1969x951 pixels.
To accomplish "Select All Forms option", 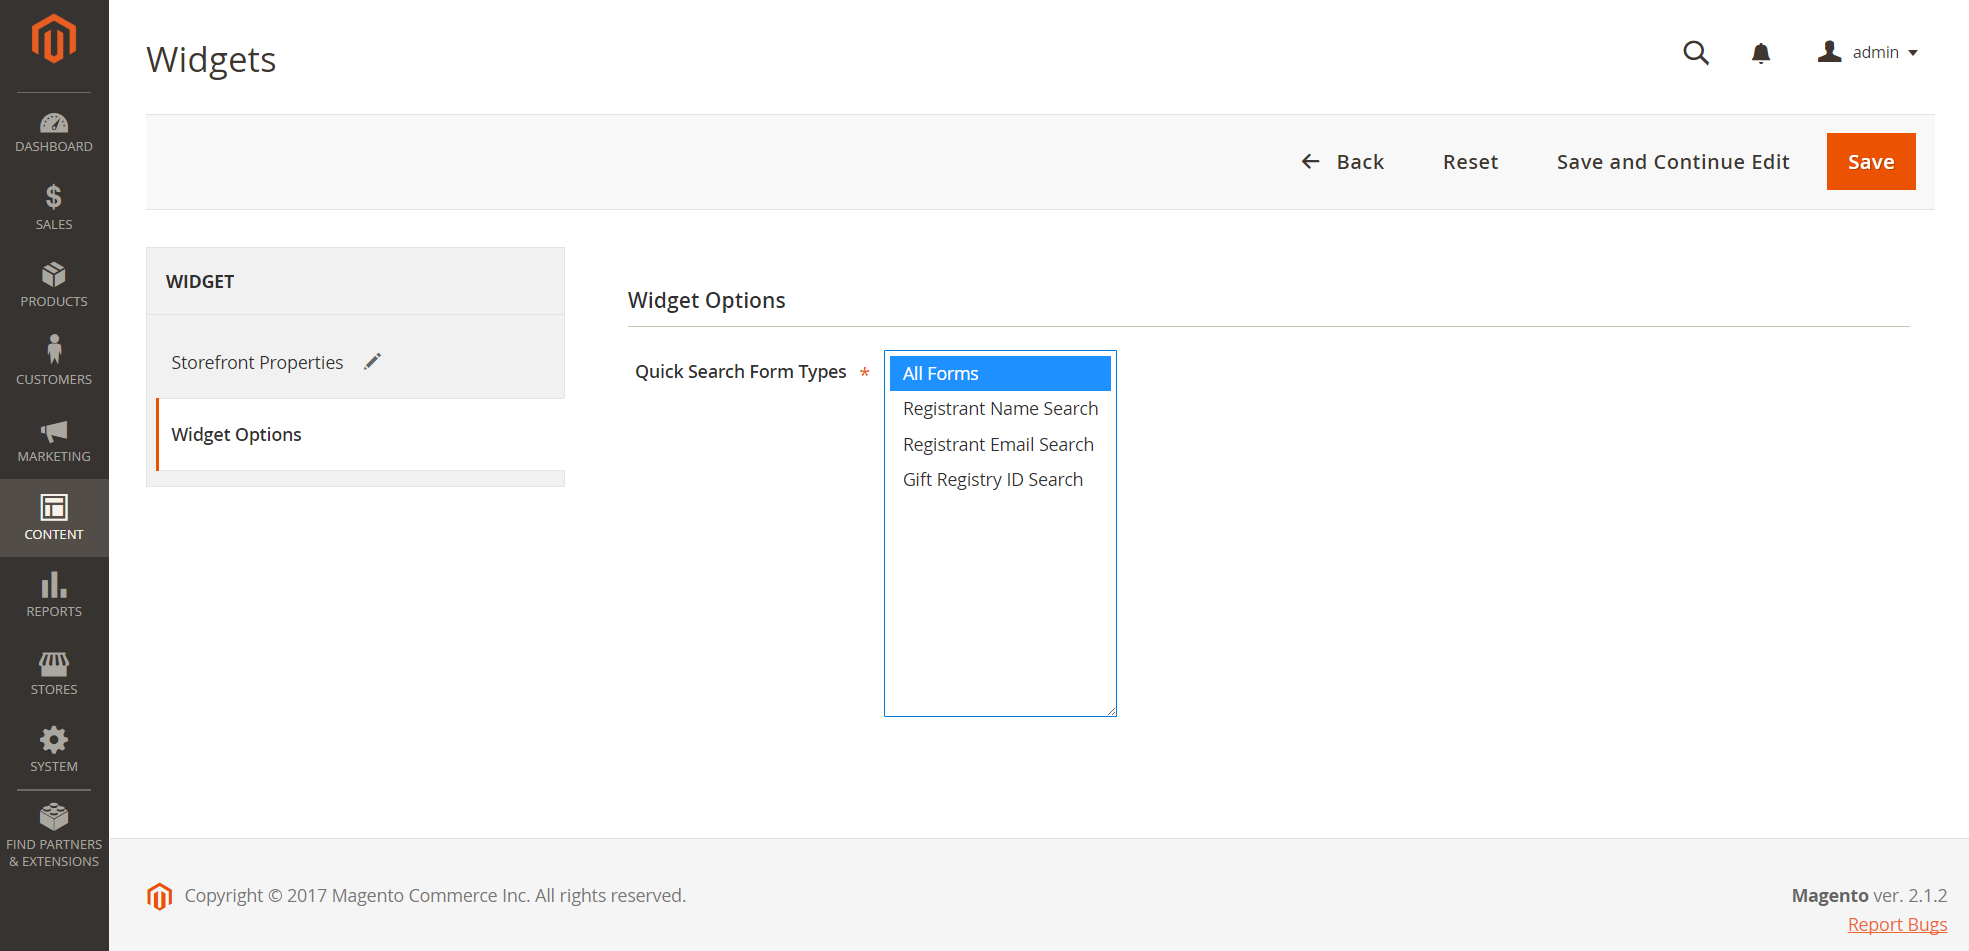I will 1000,373.
